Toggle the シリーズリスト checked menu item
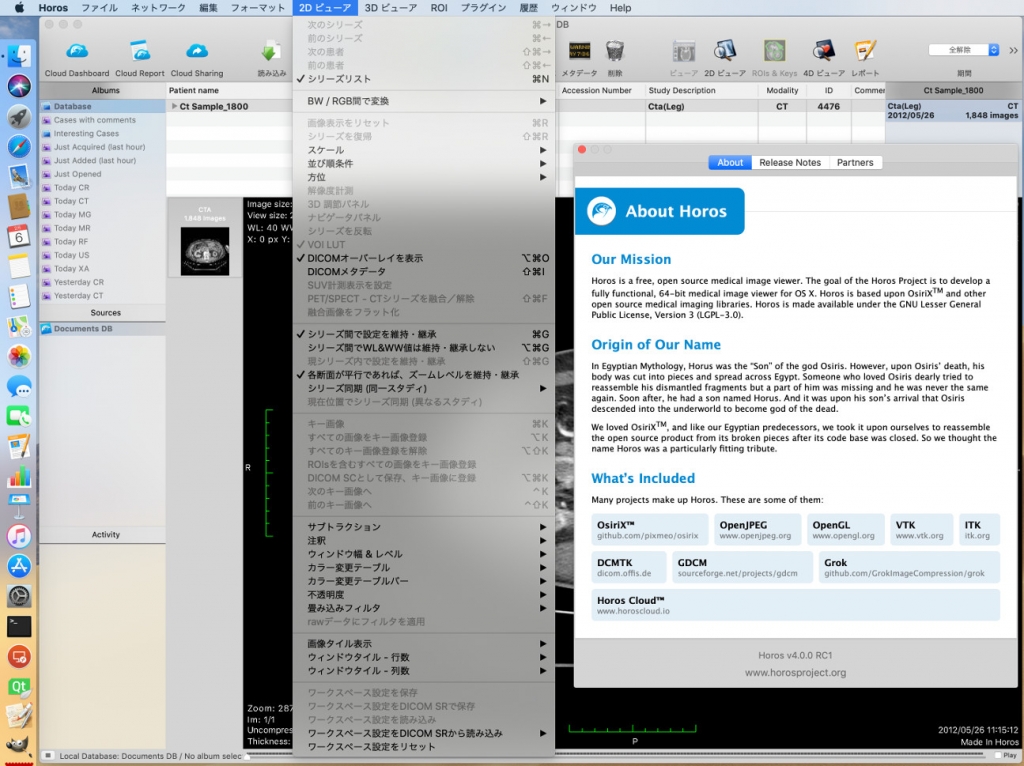The height and width of the screenshot is (766, 1024). (424, 79)
